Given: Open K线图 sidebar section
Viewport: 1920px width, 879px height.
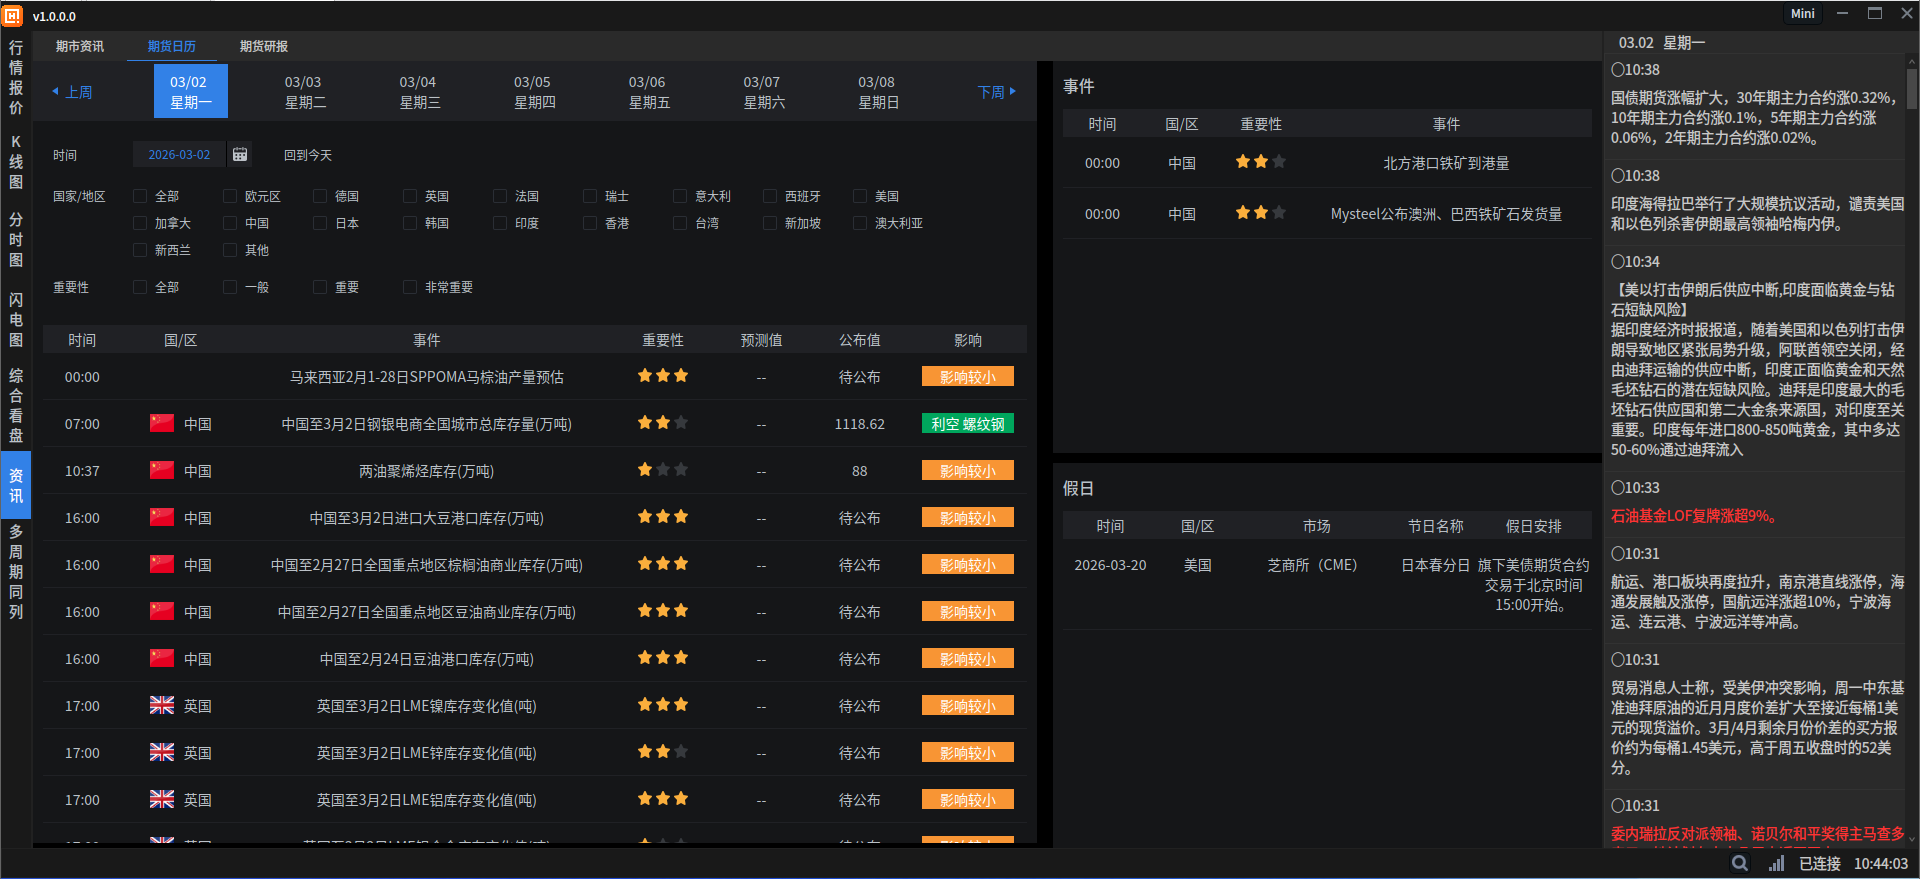Looking at the screenshot, I should [x=16, y=162].
